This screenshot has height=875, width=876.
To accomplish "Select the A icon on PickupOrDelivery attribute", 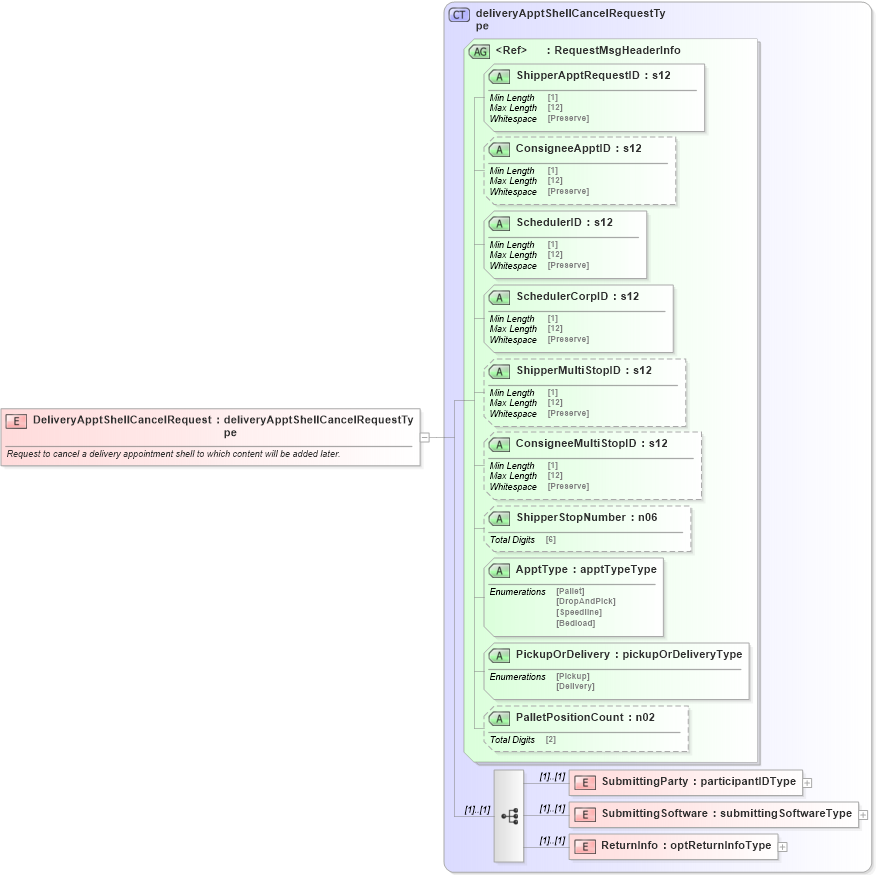I will tap(499, 656).
